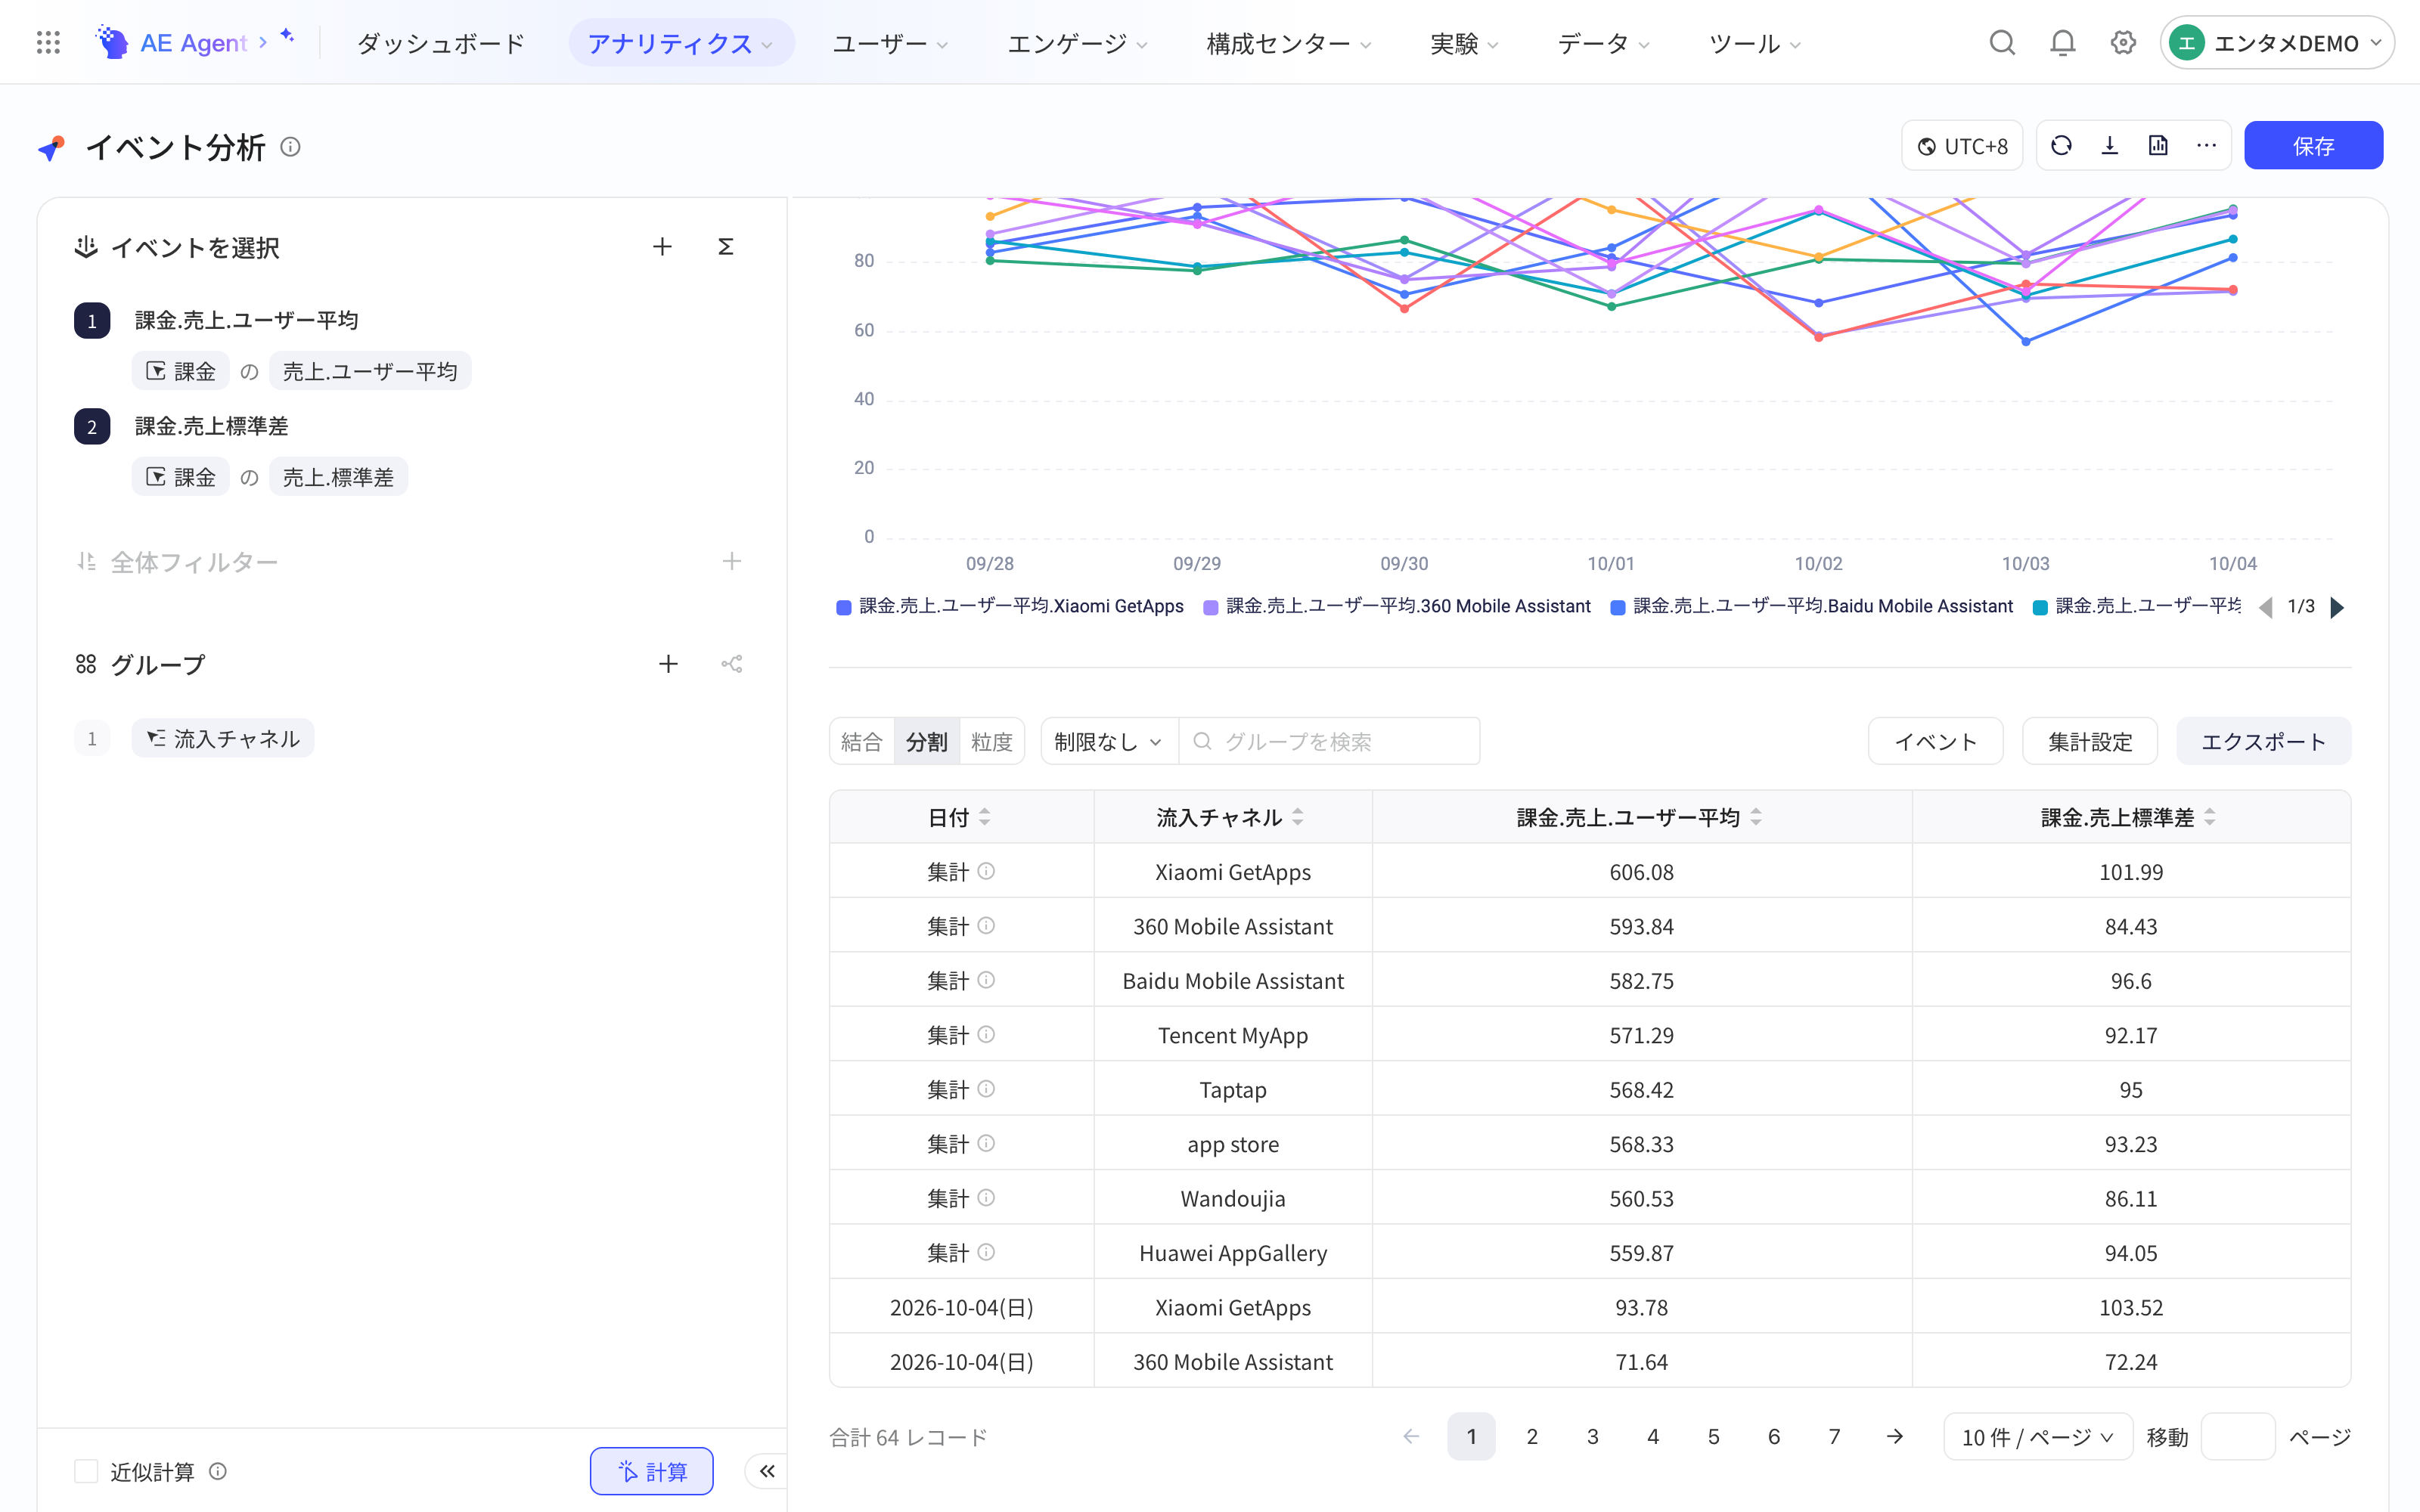The width and height of the screenshot is (2420, 1512).
Task: Expand the アナリティクス menu
Action: pos(681,43)
